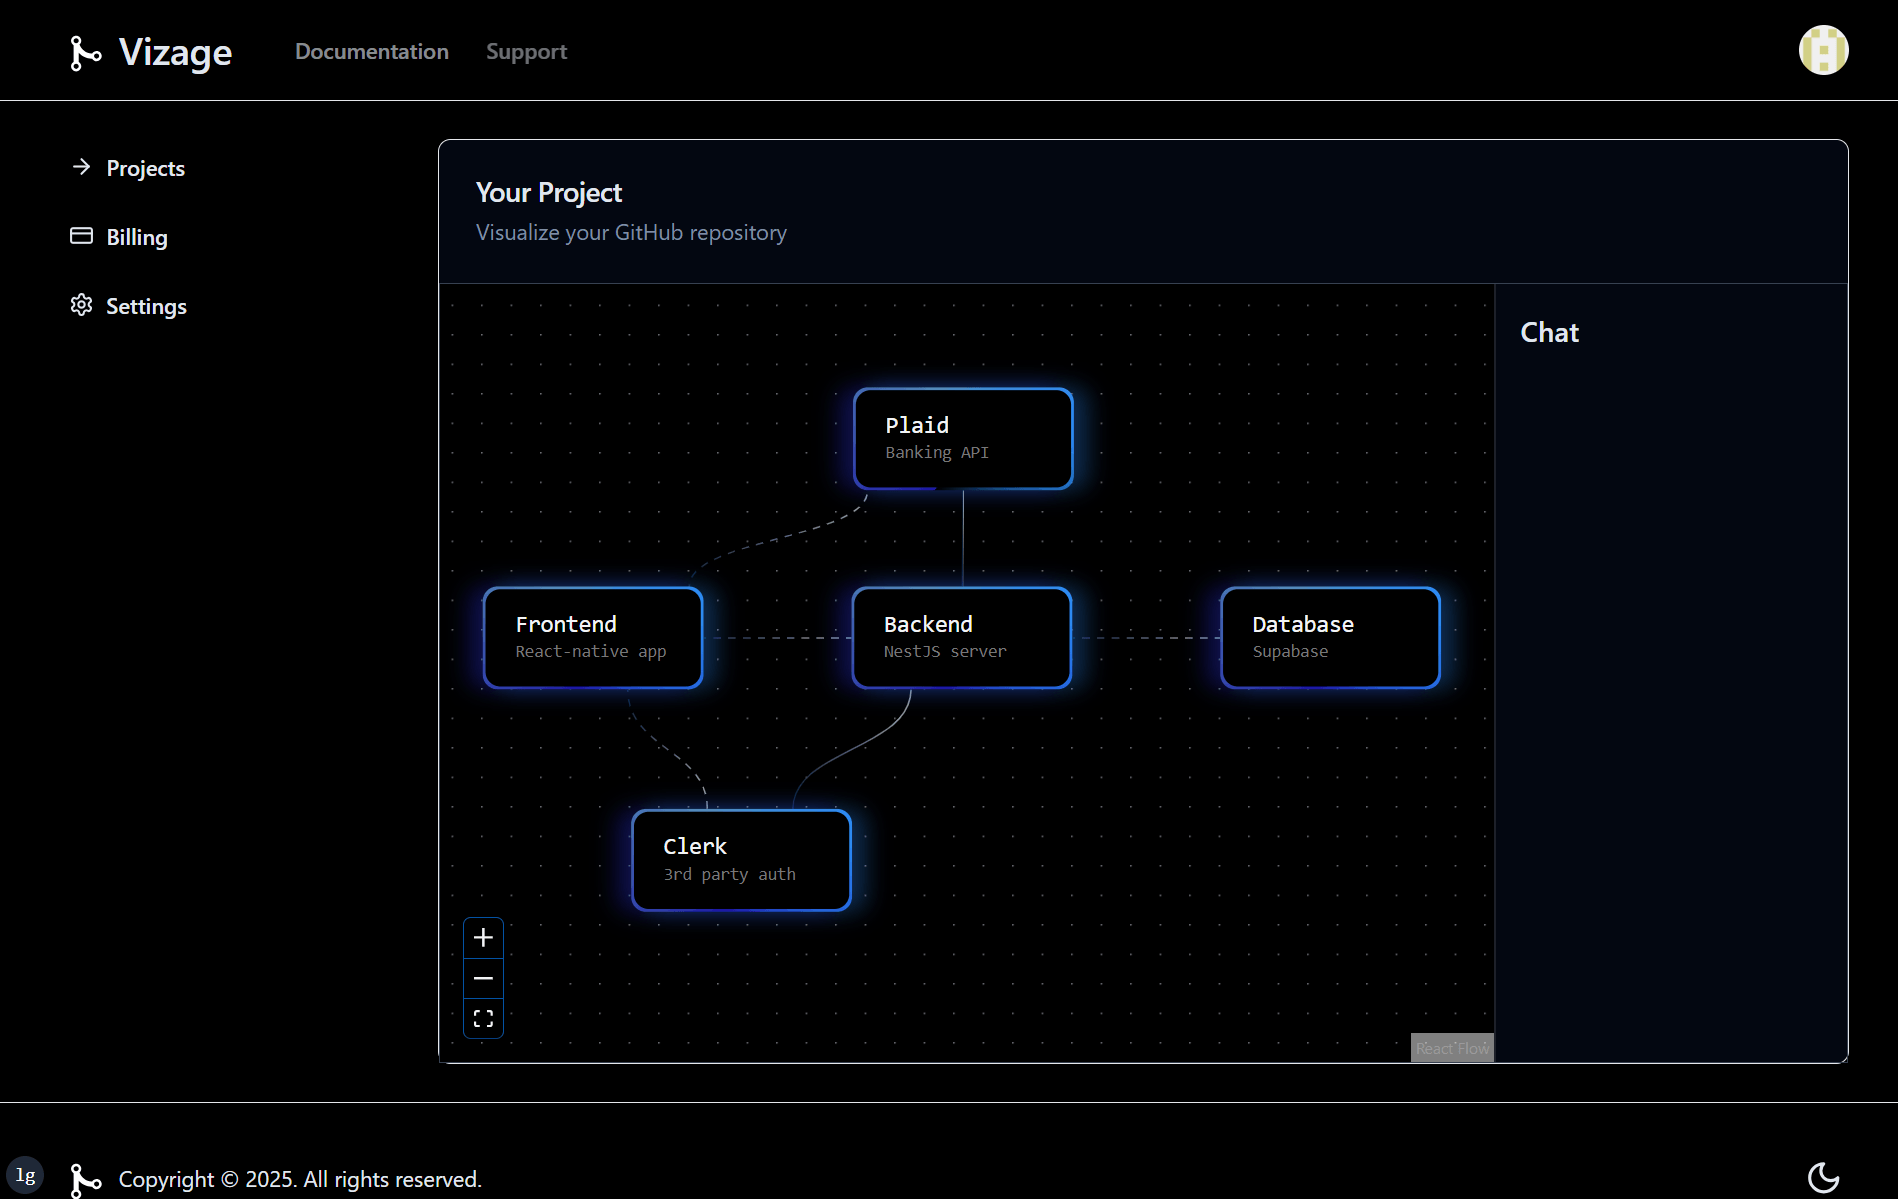1898x1199 pixels.
Task: Click the Your Project heading
Action: [549, 193]
